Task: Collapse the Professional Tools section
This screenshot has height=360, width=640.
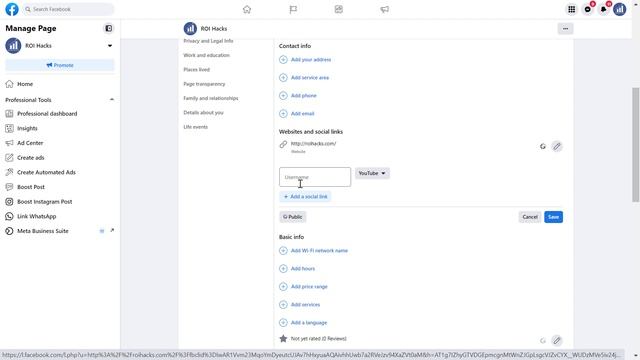Action: point(112,100)
